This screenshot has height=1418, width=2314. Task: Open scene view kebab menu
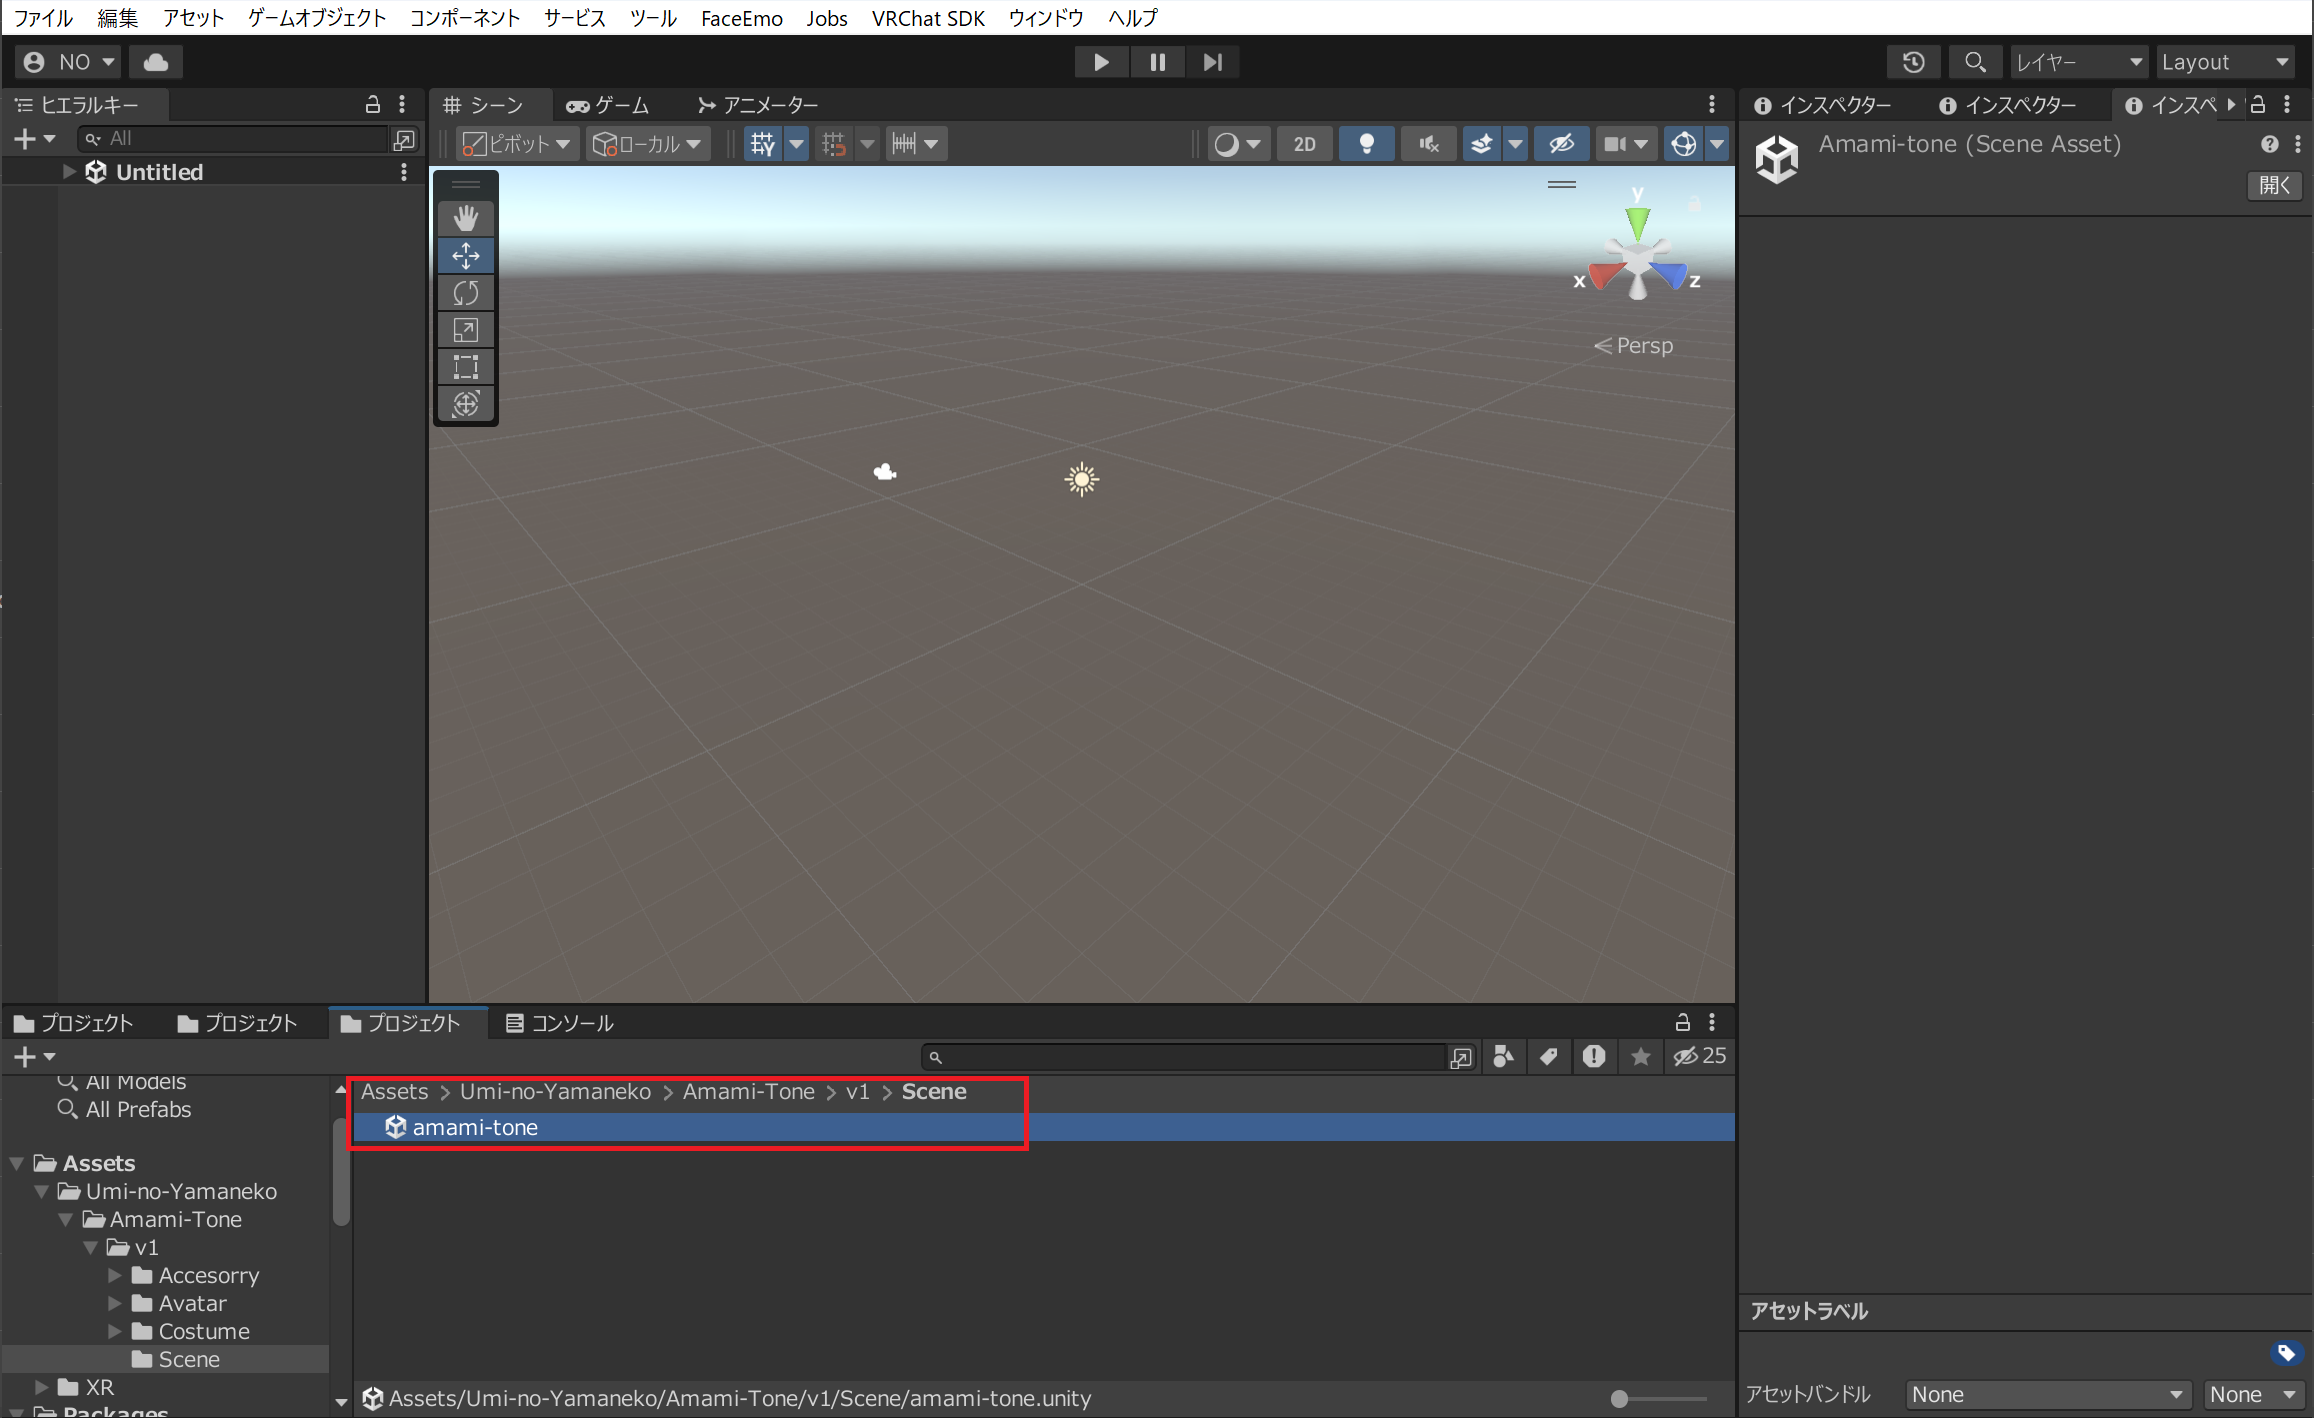click(1712, 104)
